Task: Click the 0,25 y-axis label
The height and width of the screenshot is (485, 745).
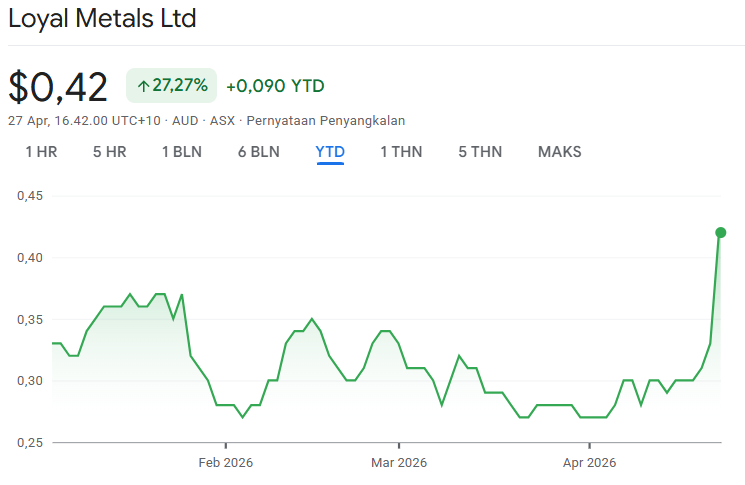Action: point(30,443)
